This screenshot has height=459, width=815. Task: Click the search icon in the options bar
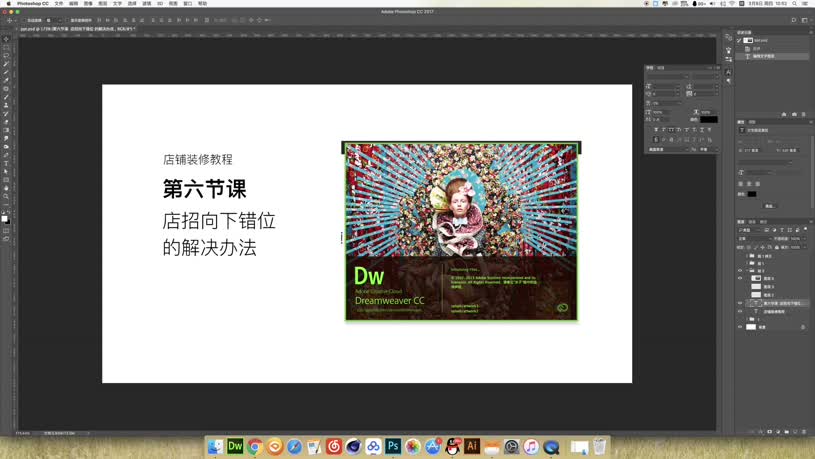(x=794, y=20)
